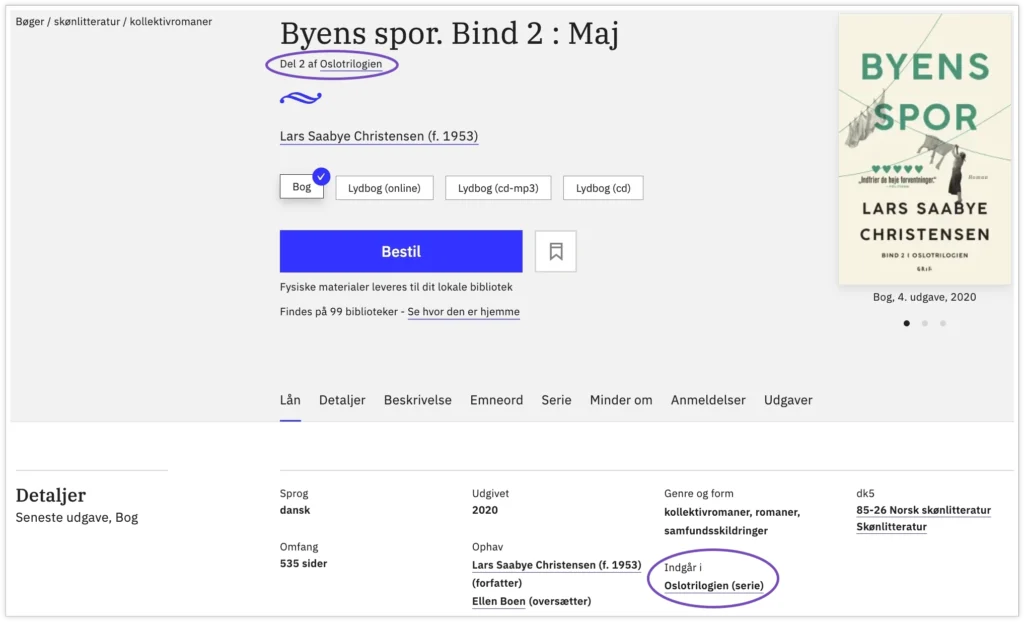The width and height of the screenshot is (1024, 622).
Task: Open the Anmeldelser tab
Action: (x=708, y=400)
